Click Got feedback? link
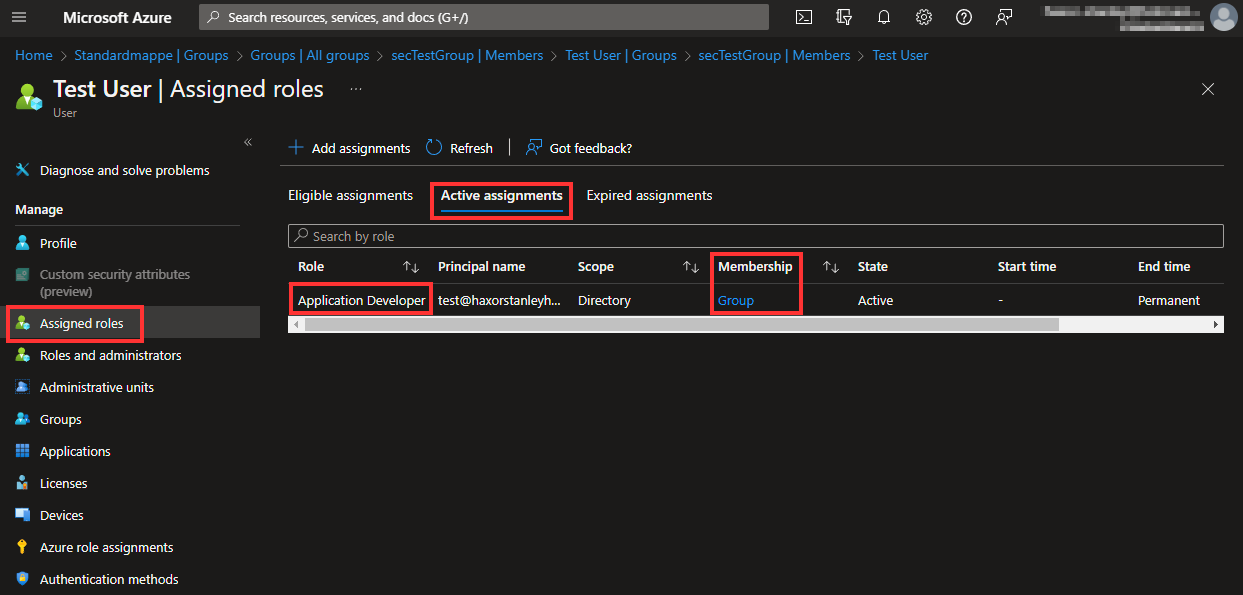 [579, 148]
